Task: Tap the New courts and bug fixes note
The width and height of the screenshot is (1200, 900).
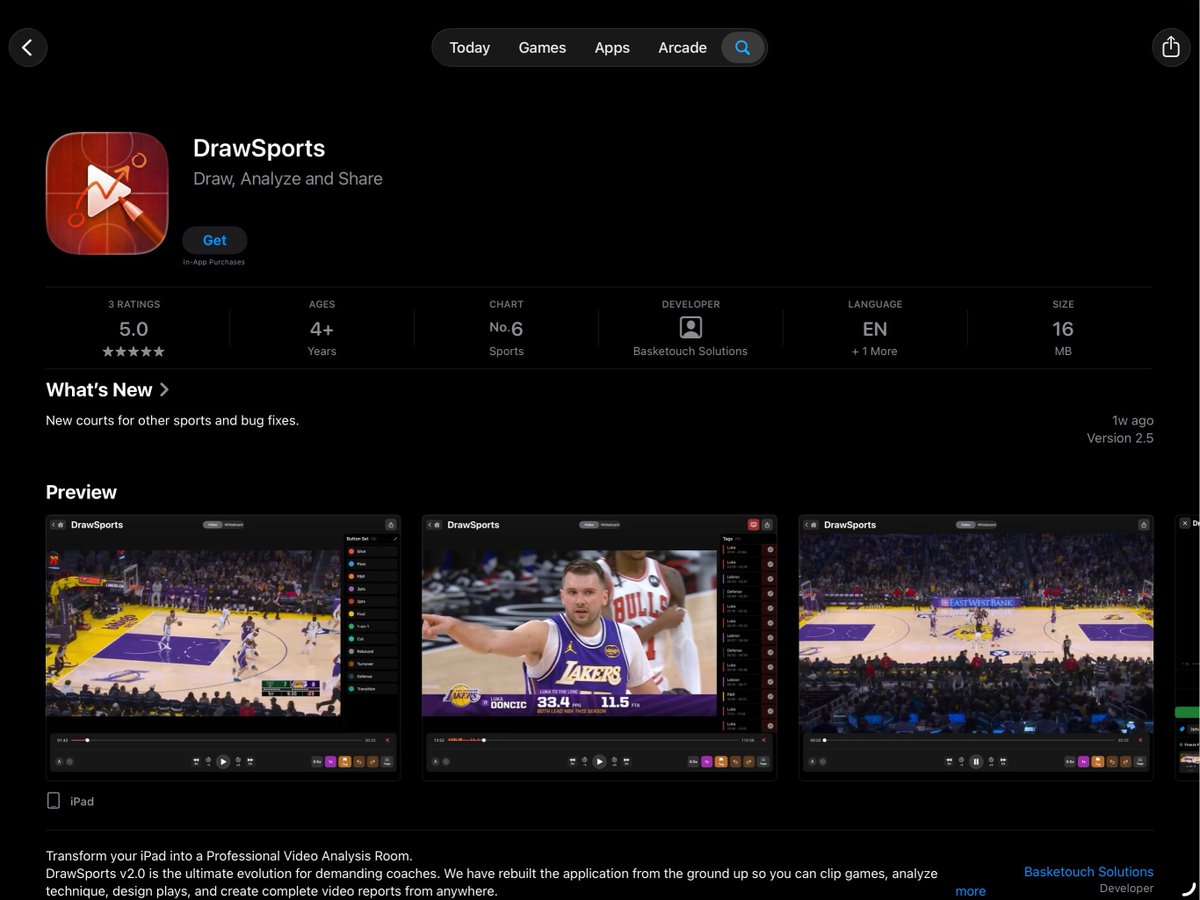Action: coord(172,421)
